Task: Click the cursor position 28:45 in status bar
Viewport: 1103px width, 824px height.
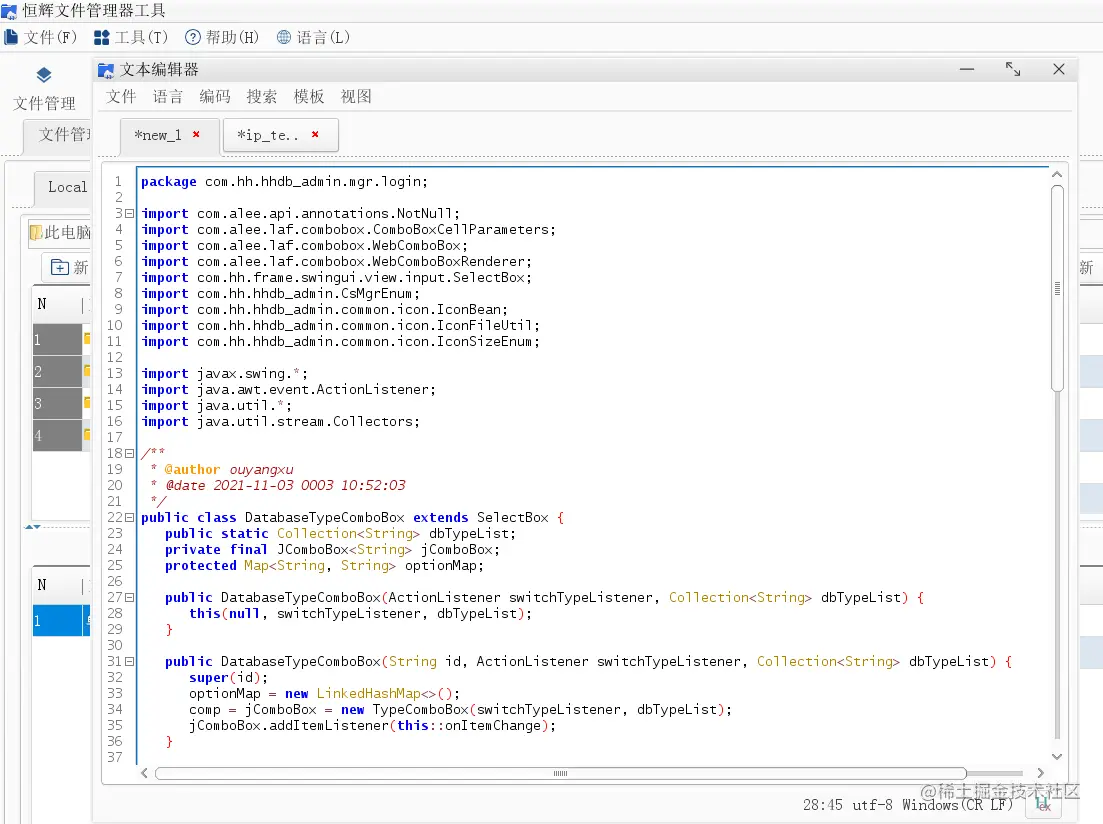Action: 822,805
